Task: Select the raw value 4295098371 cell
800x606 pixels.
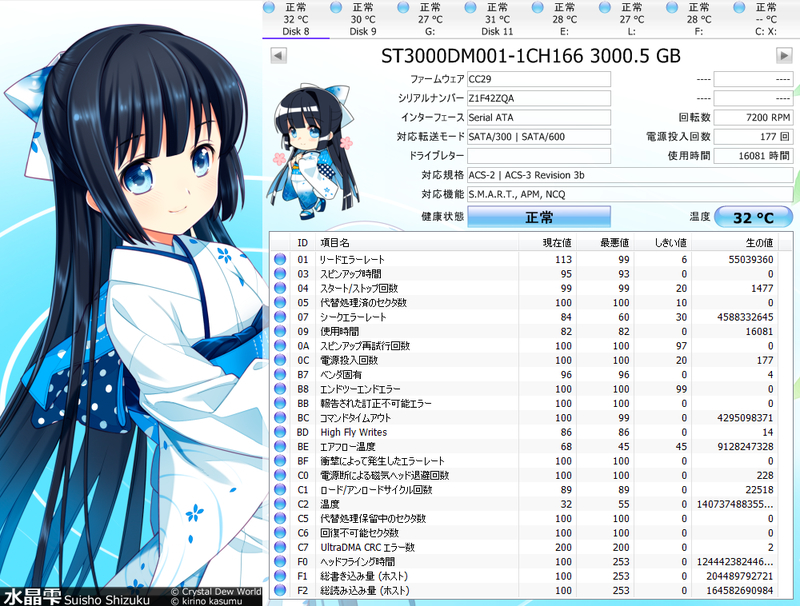Action: (745, 417)
